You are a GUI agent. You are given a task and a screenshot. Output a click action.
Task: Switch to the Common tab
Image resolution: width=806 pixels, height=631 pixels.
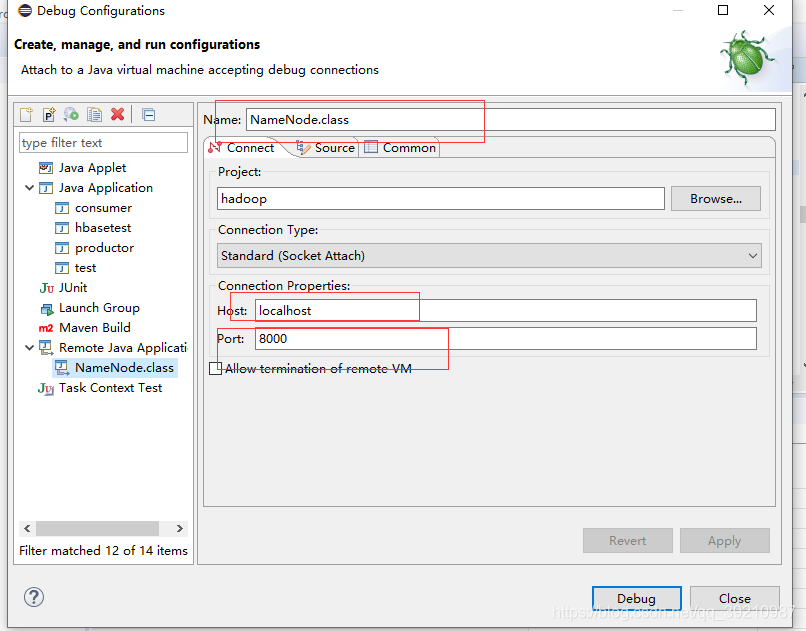[408, 148]
